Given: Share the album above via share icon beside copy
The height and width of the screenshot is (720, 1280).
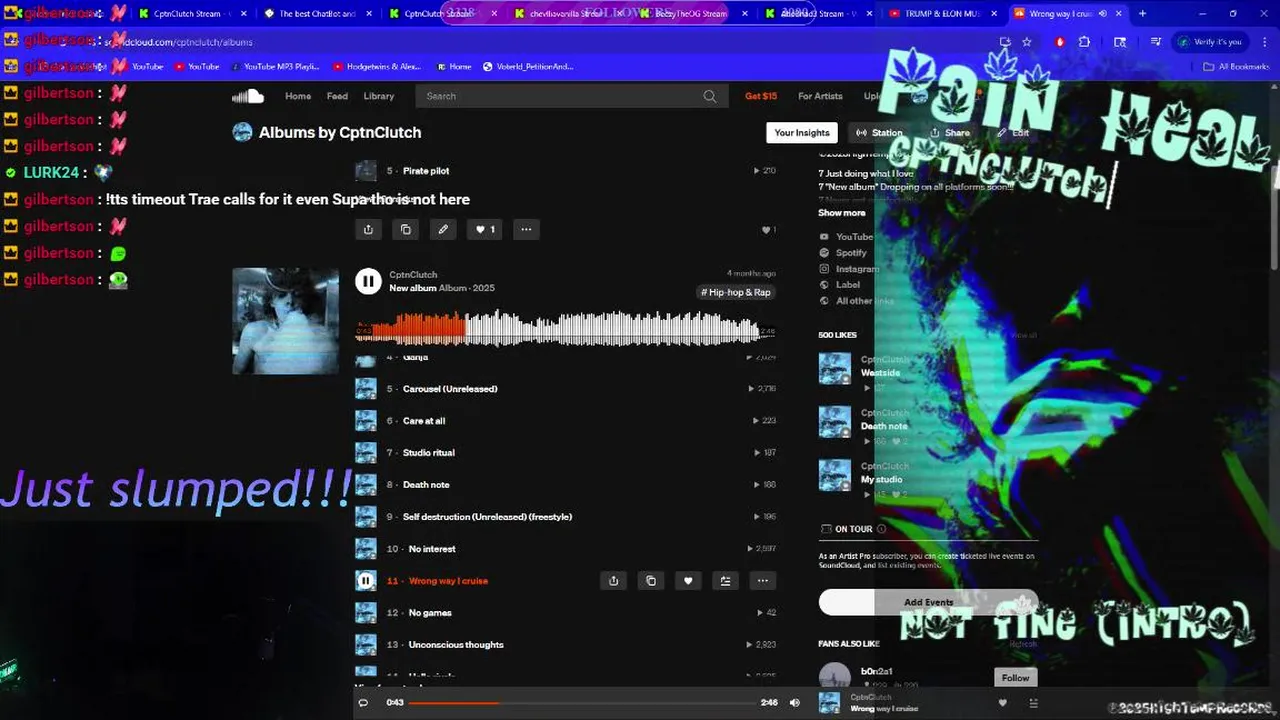Looking at the screenshot, I should point(368,229).
